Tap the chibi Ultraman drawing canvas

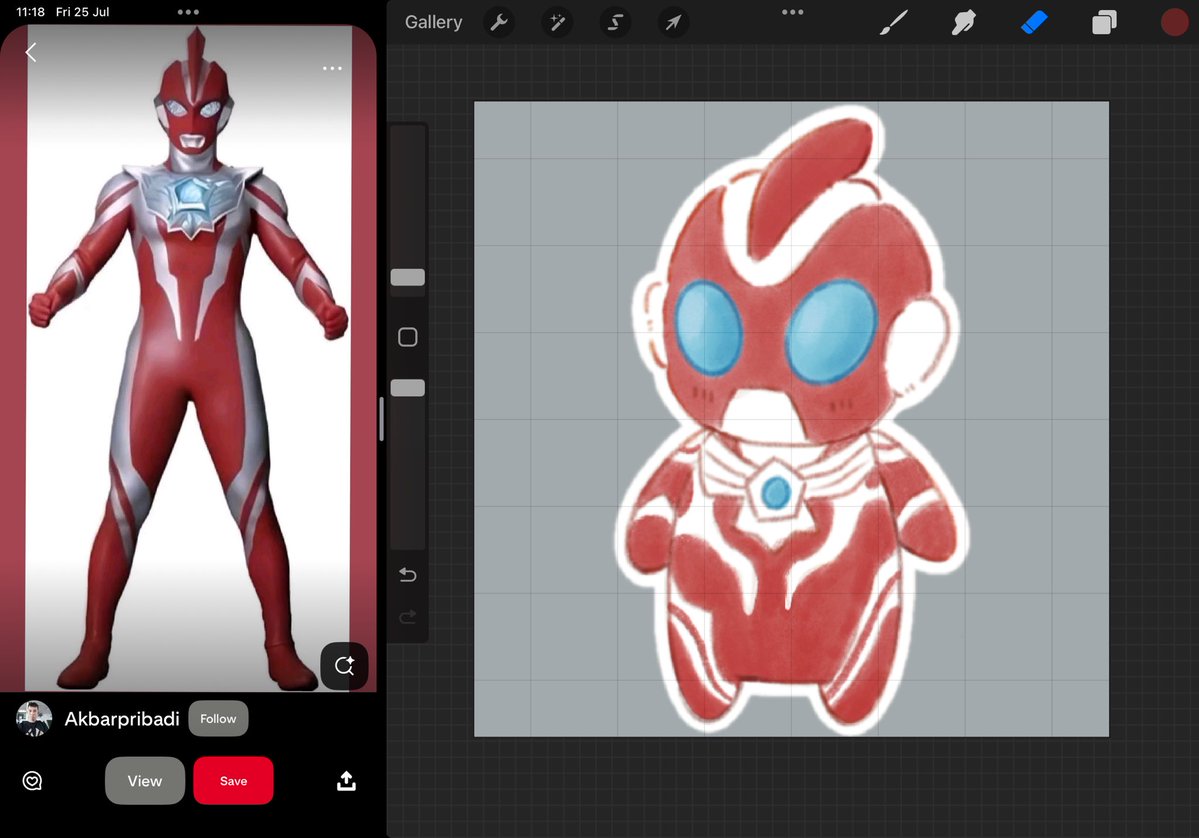point(791,419)
